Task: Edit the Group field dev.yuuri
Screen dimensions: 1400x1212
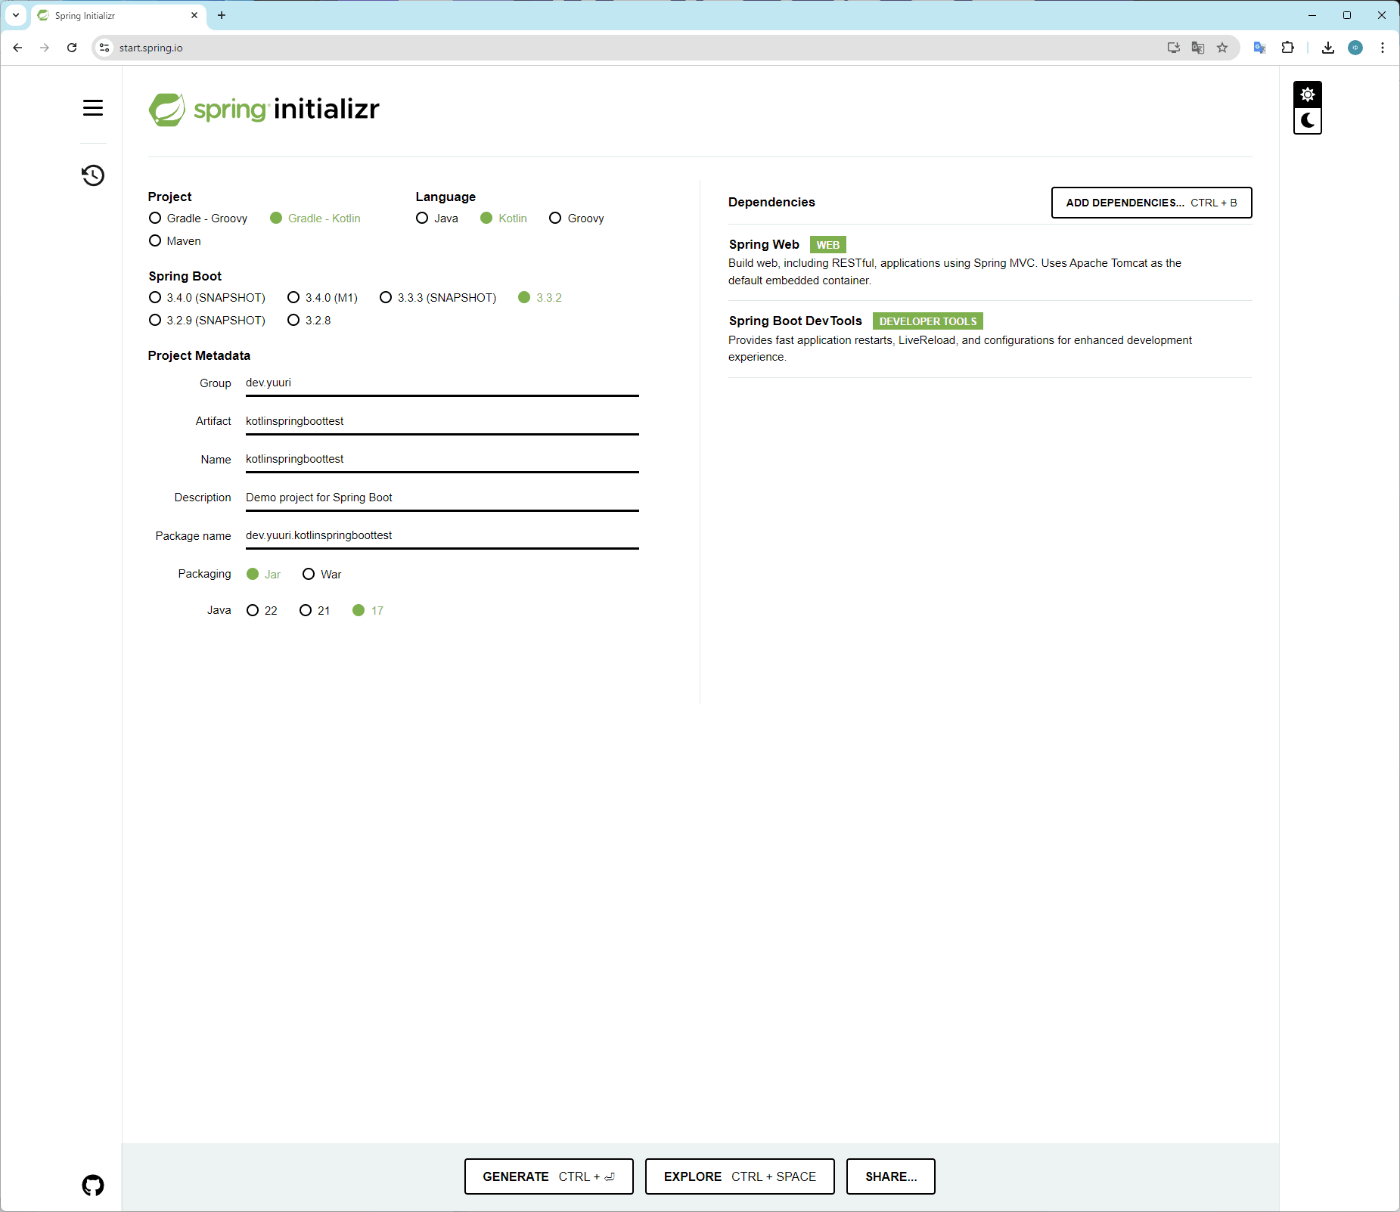Action: pyautogui.click(x=442, y=383)
